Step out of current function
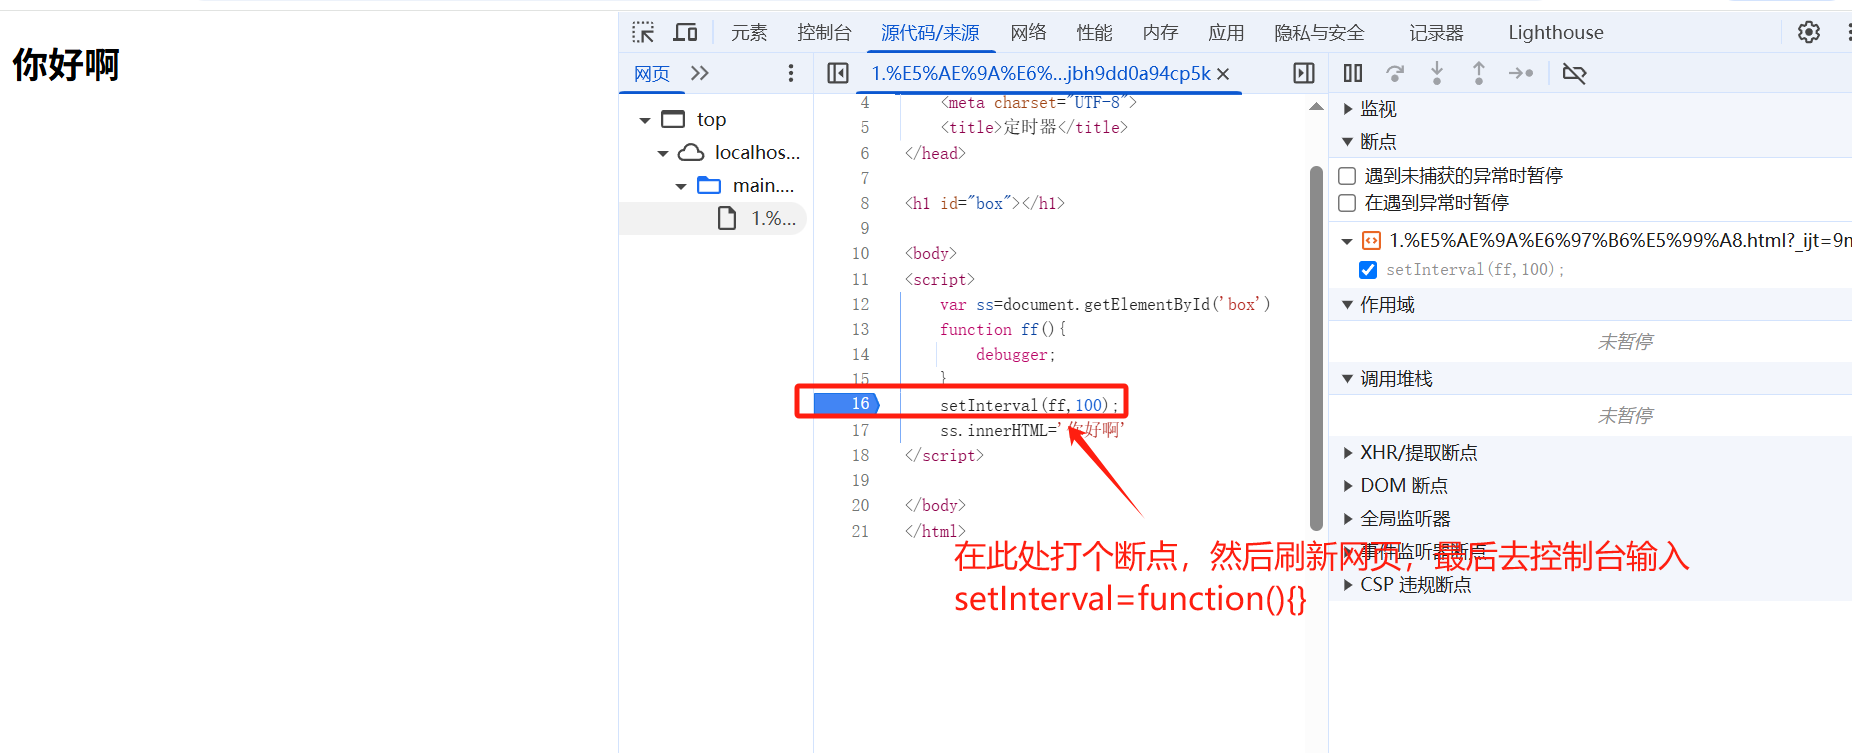 point(1479,73)
